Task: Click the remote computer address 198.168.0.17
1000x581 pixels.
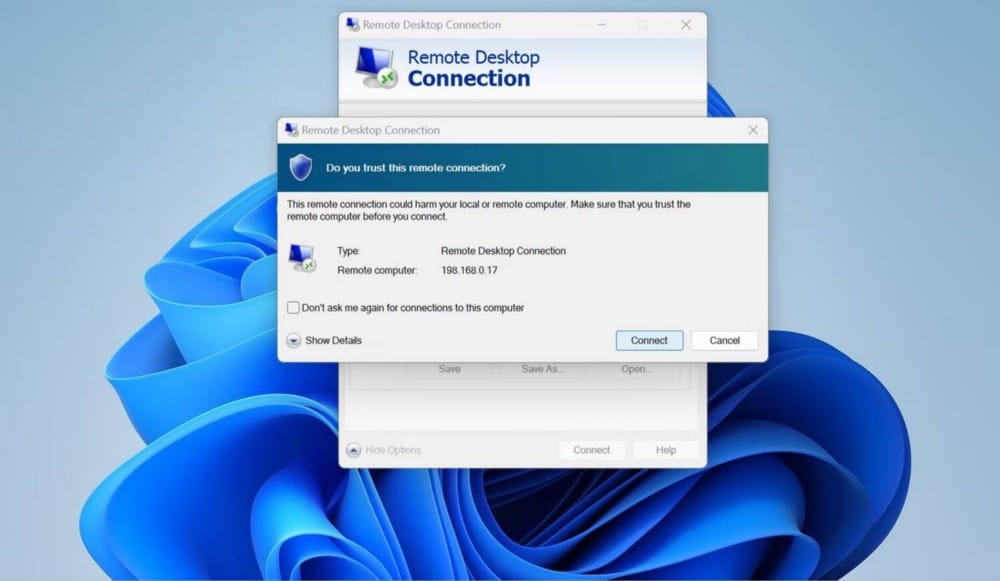Action: (469, 271)
